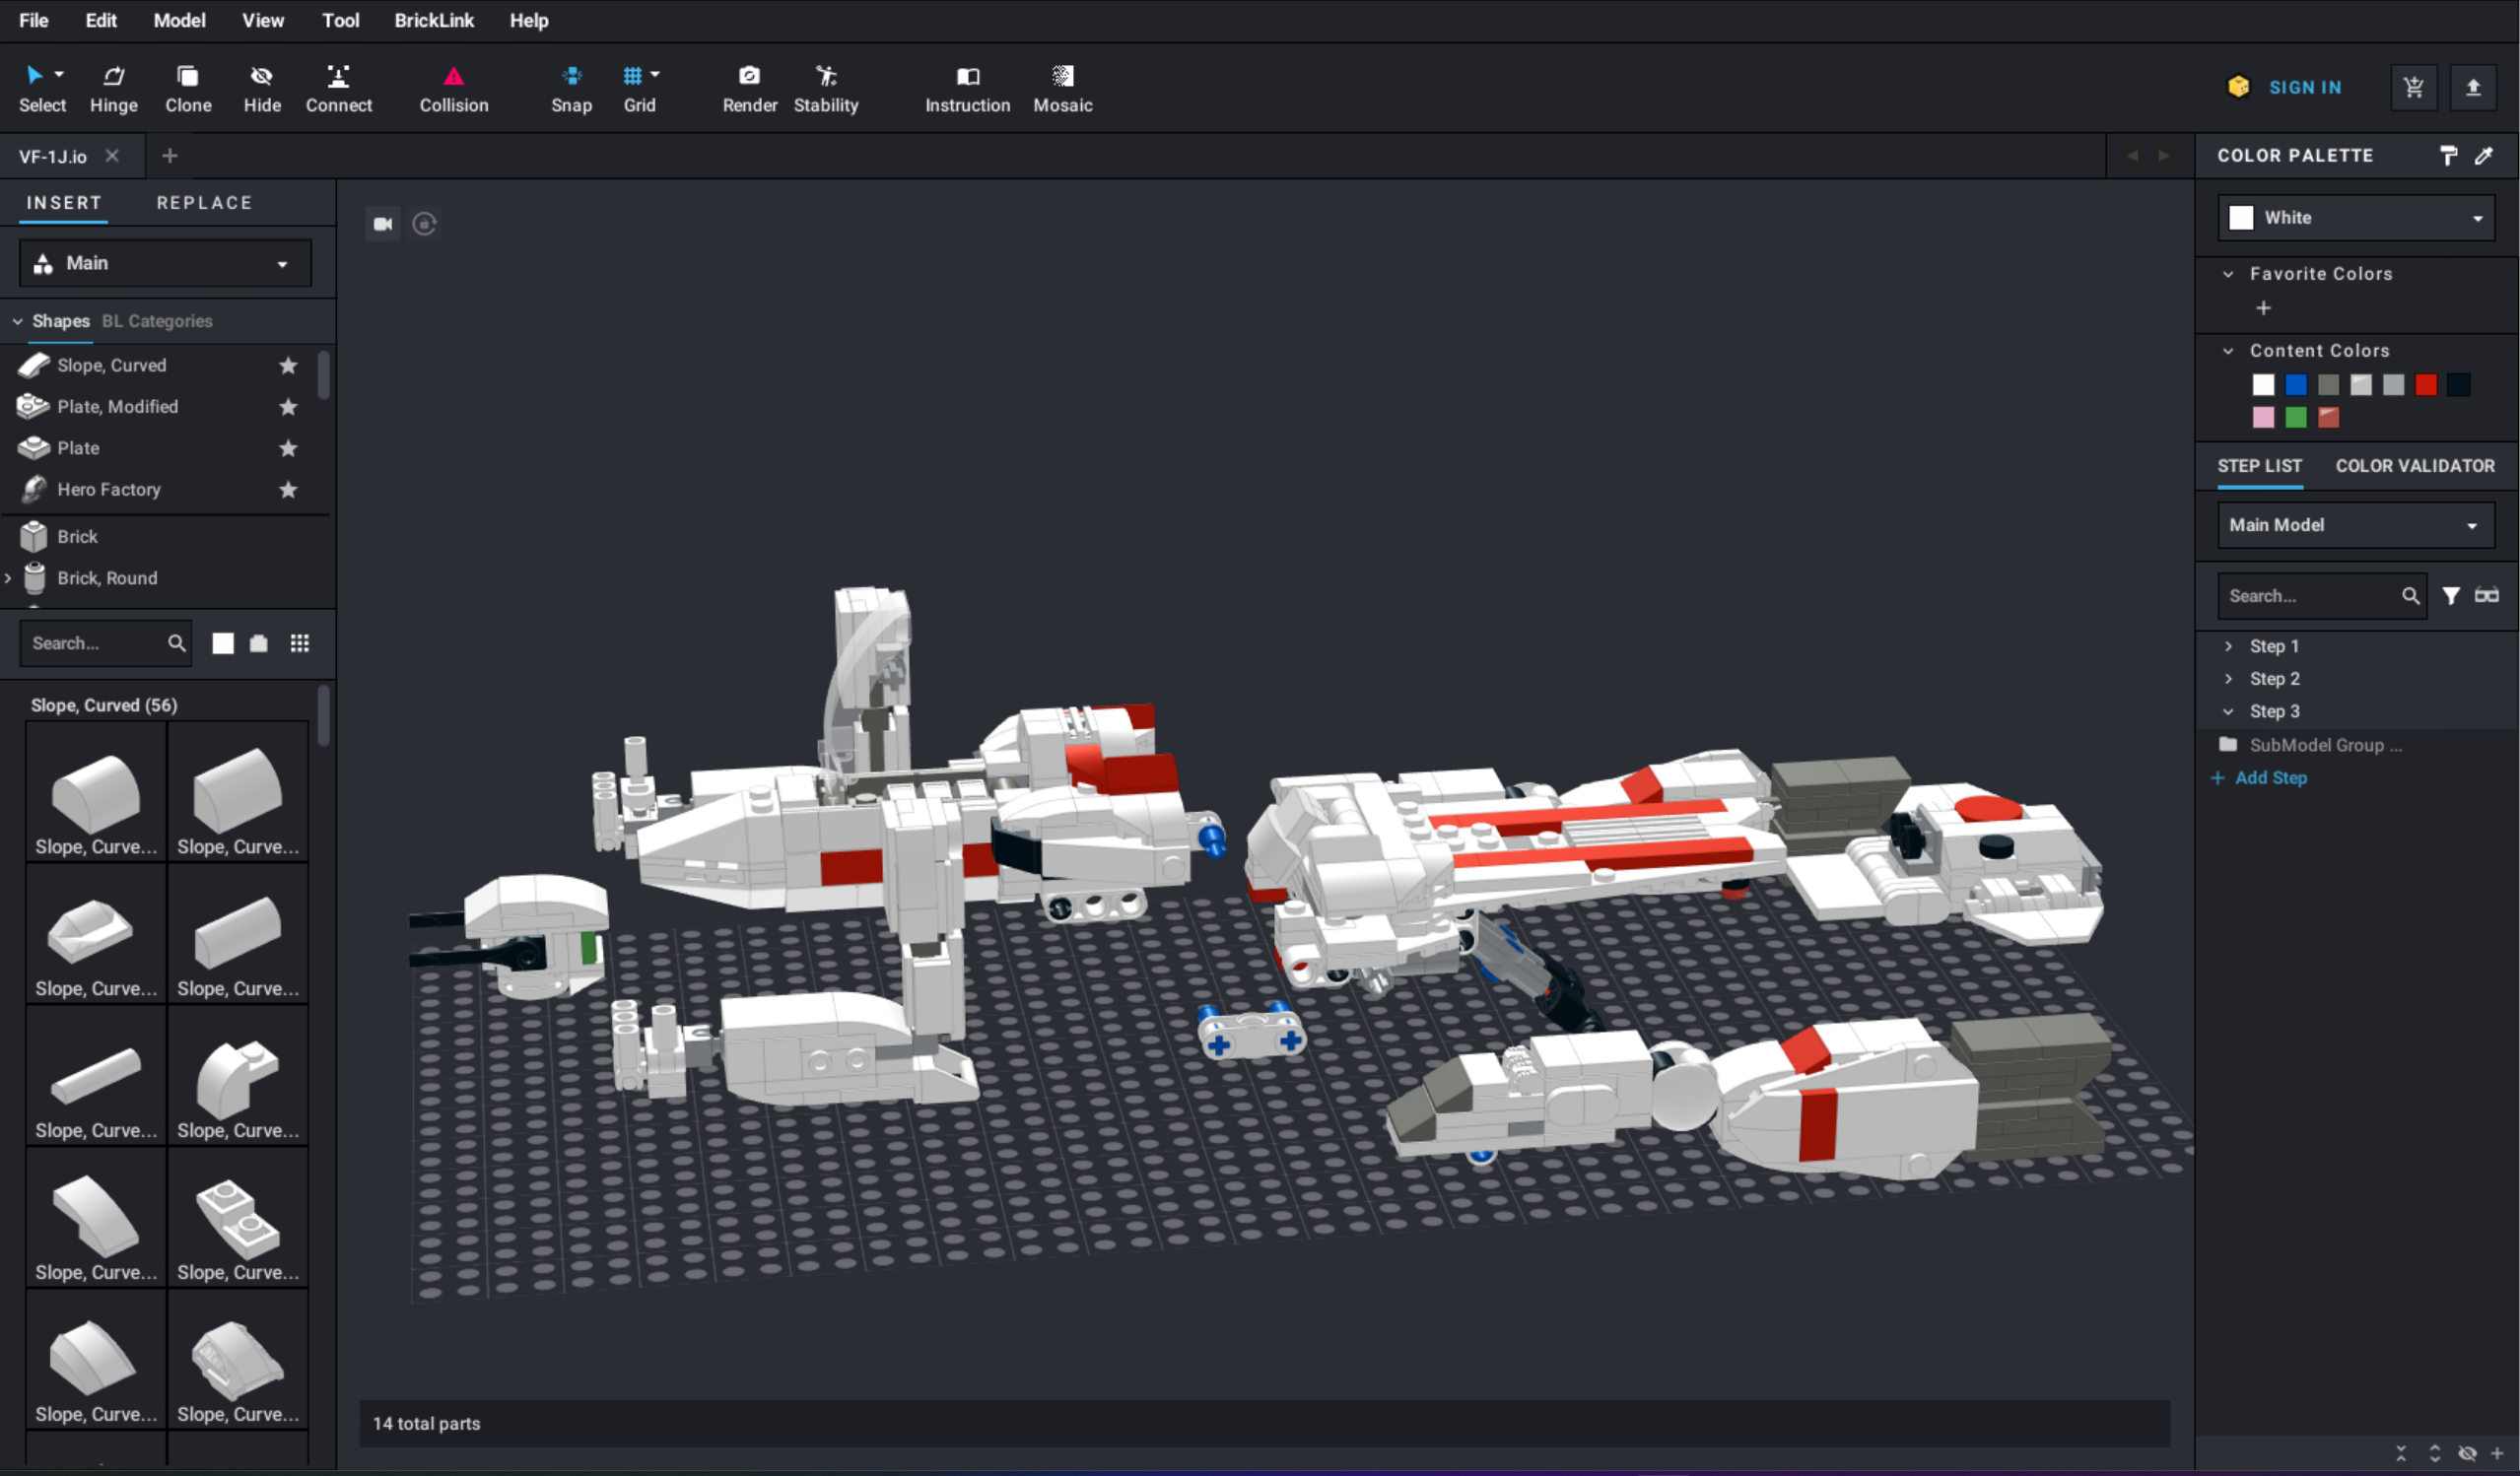Unfavorite the Hero Factory star
Viewport: 2520px width, 1476px height.
coord(288,490)
